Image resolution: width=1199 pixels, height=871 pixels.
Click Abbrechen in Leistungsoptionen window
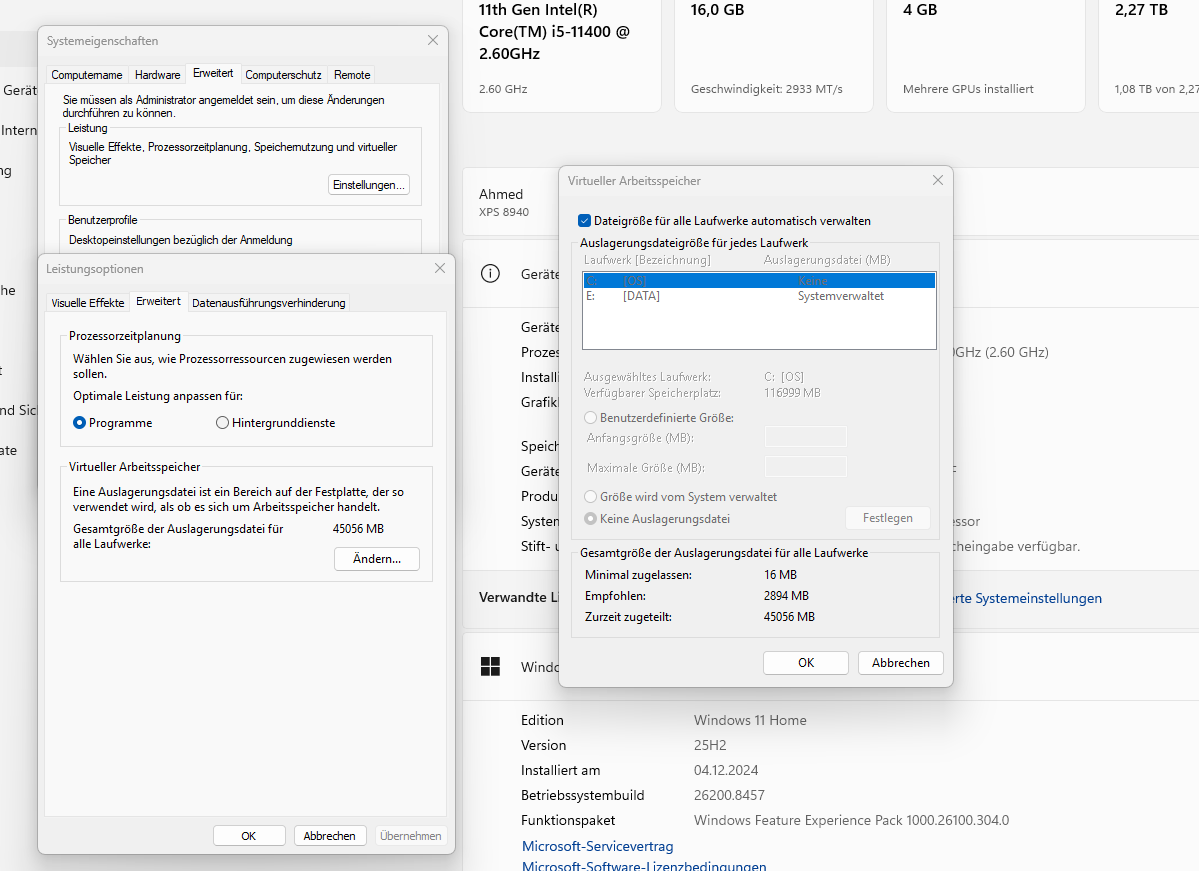(x=330, y=836)
